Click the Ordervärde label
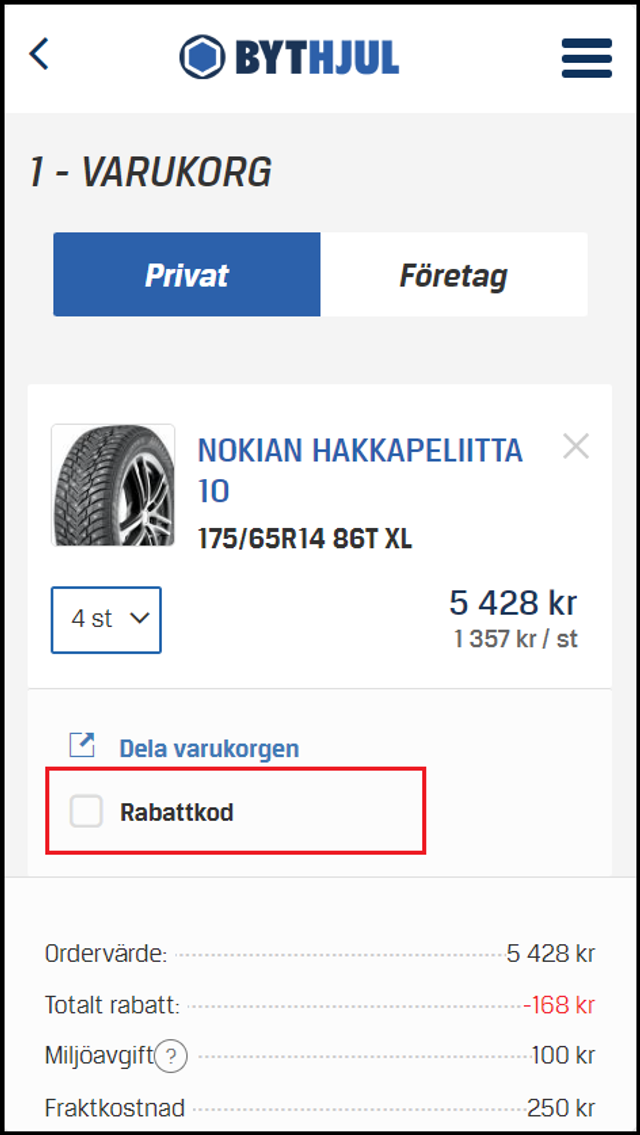This screenshot has width=640, height=1135. click(105, 954)
